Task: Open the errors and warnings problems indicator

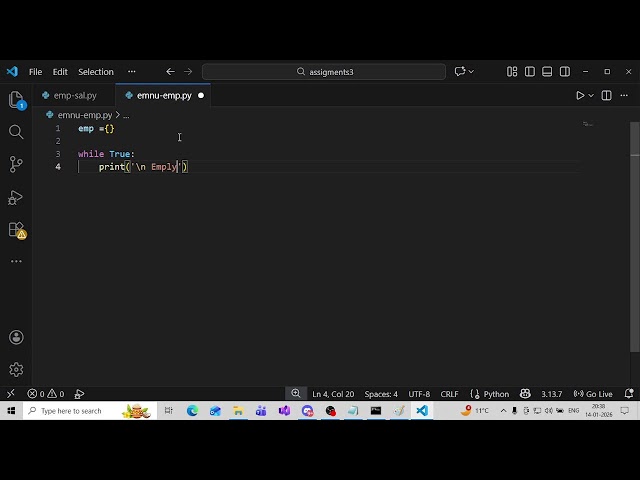Action: pos(46,394)
